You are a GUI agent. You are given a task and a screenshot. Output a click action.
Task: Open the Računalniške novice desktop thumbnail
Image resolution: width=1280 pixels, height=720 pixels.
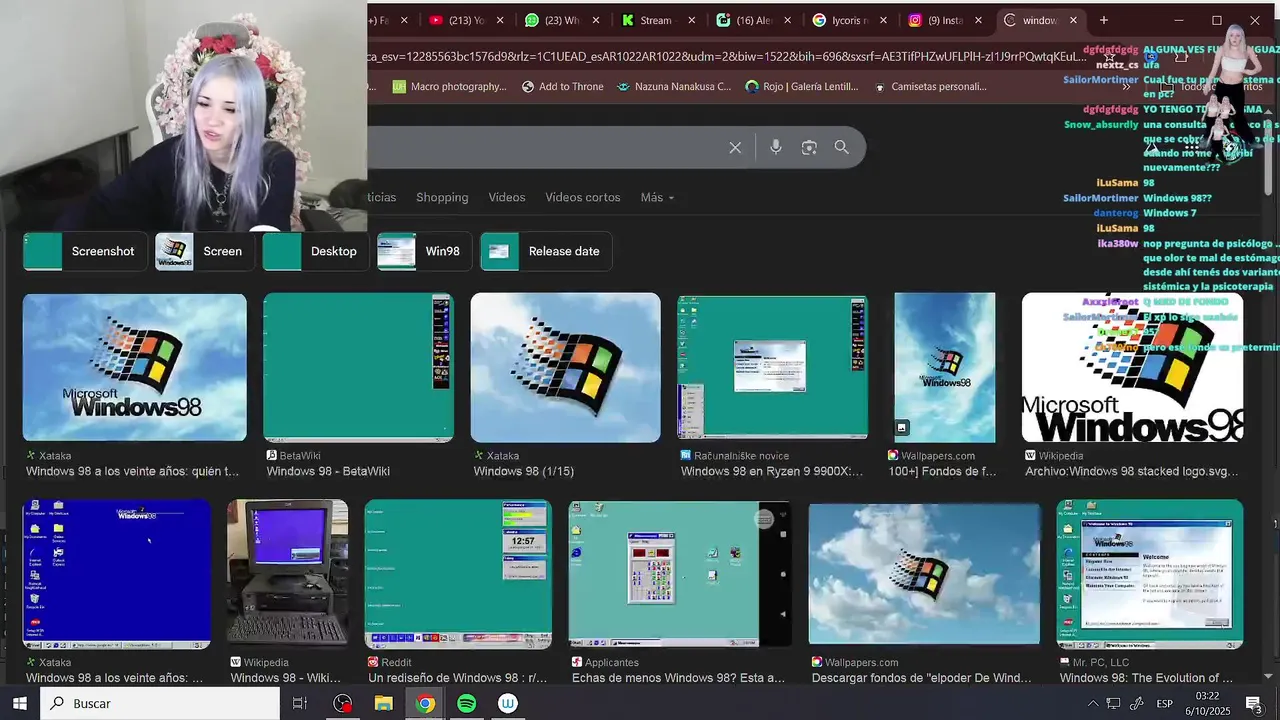[773, 367]
